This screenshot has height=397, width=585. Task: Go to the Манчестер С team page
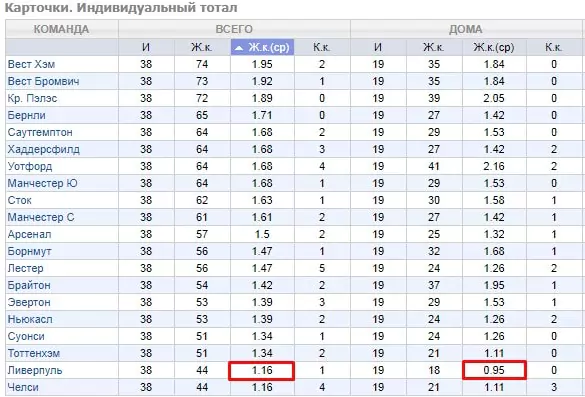41,217
